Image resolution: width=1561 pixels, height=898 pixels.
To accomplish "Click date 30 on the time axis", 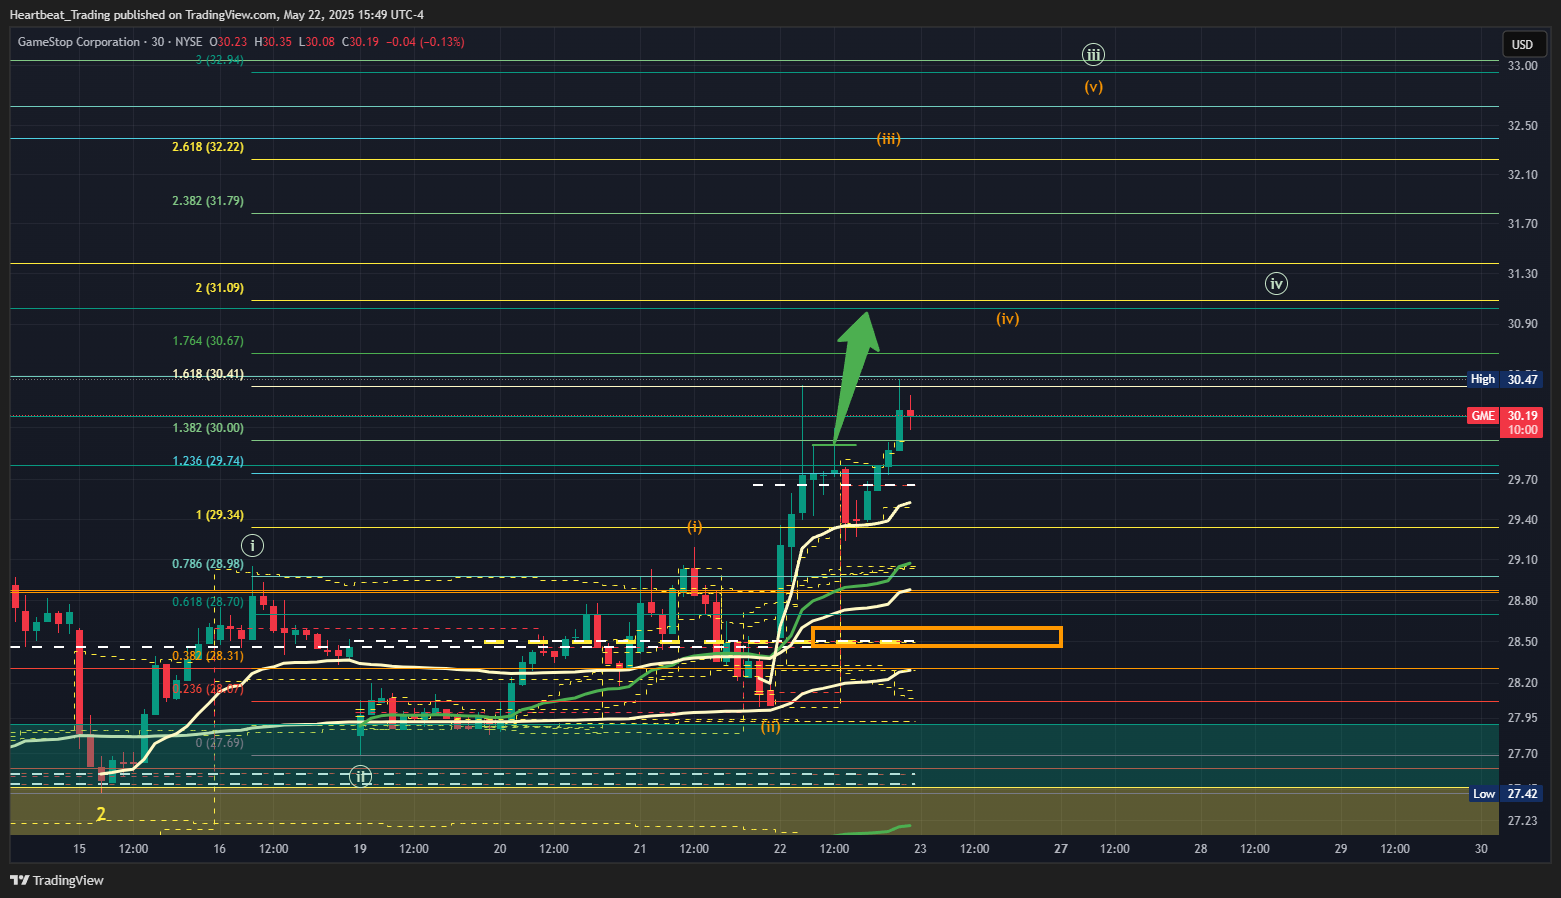I will [x=1481, y=849].
